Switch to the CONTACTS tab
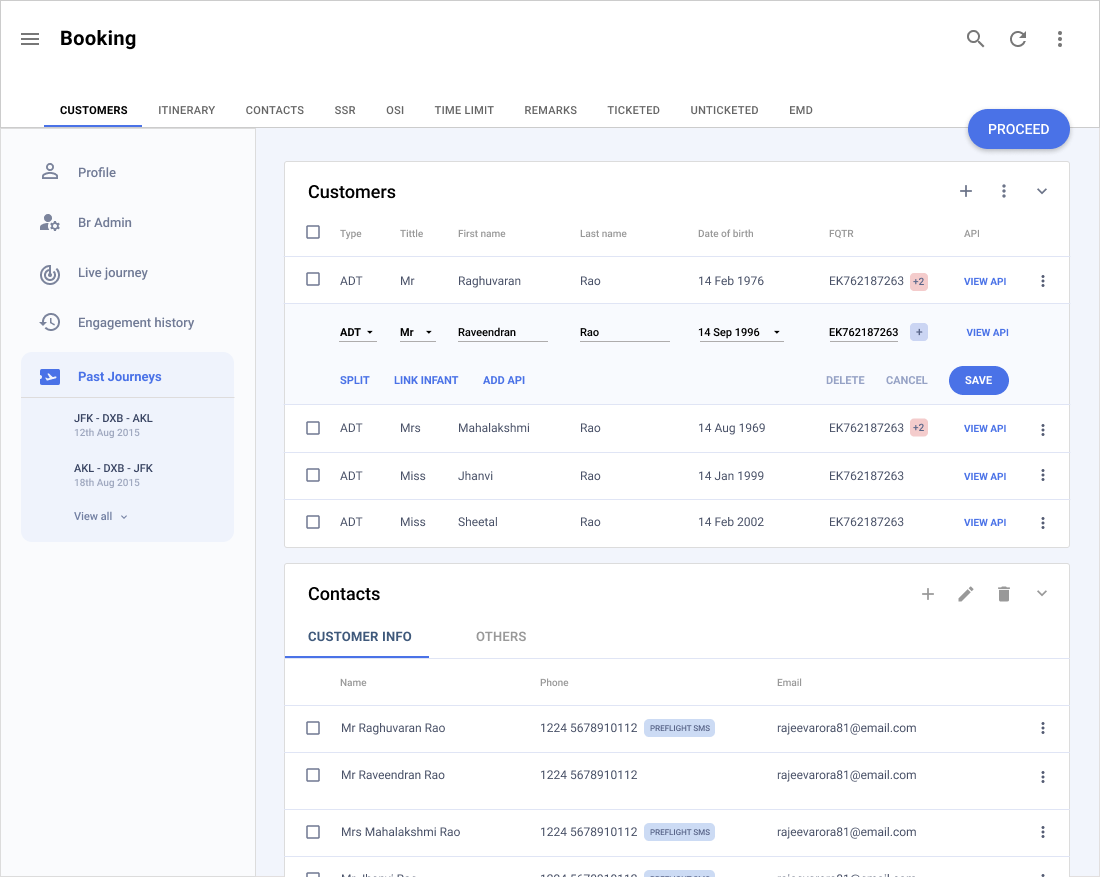The image size is (1100, 877). pyautogui.click(x=274, y=110)
